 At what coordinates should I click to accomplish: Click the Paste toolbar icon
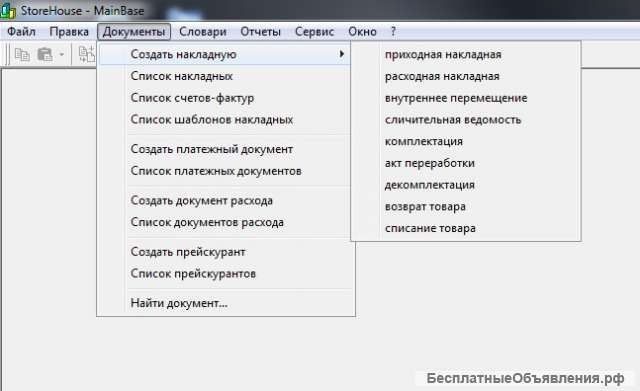tap(45, 54)
